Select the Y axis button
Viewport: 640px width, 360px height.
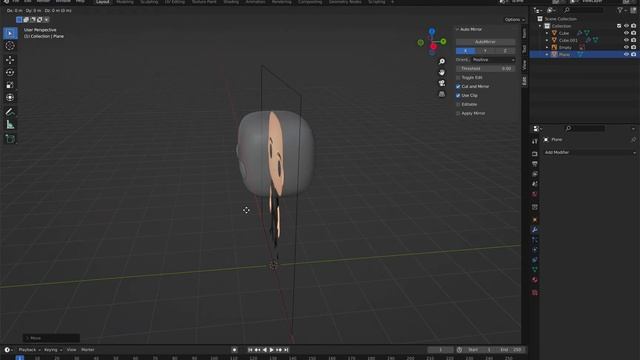coord(485,51)
